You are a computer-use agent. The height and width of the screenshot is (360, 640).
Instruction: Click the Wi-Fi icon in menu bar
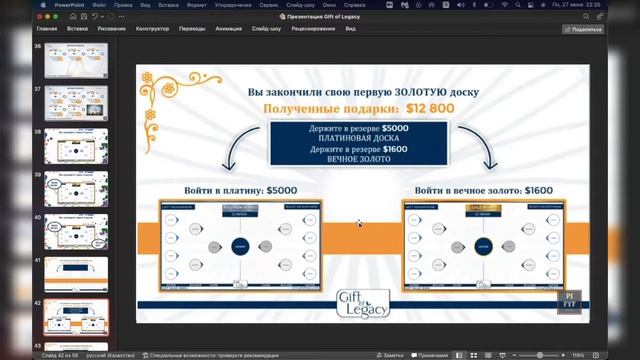(505, 5)
